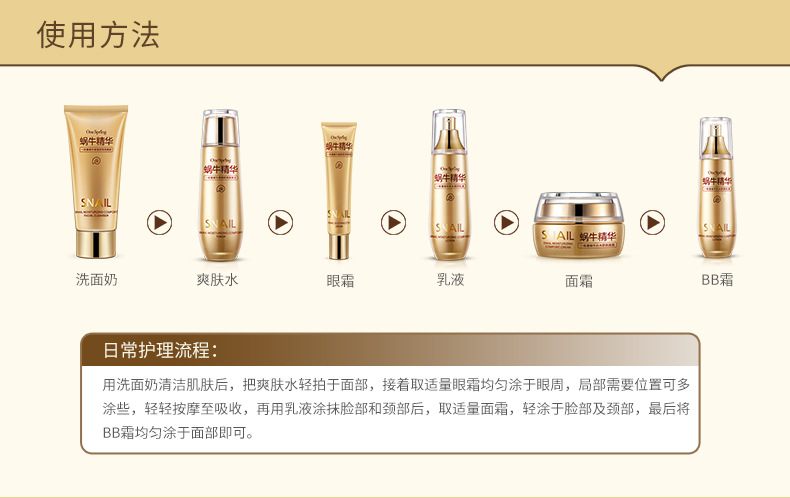Select the 爽肤水 toner bottle image

(220, 185)
